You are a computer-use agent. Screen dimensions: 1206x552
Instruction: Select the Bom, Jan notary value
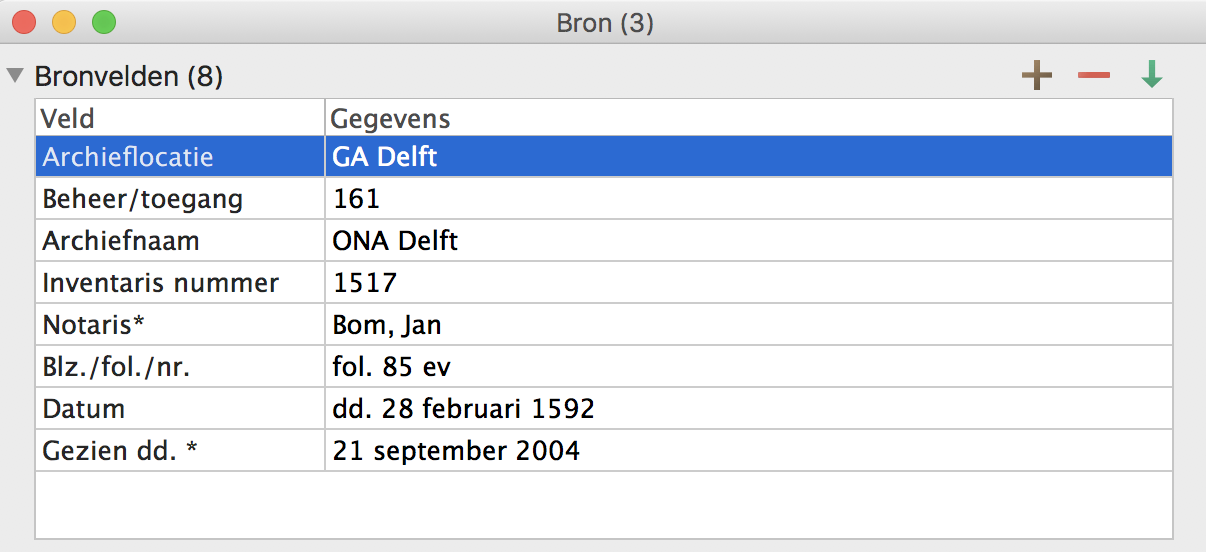pos(386,325)
